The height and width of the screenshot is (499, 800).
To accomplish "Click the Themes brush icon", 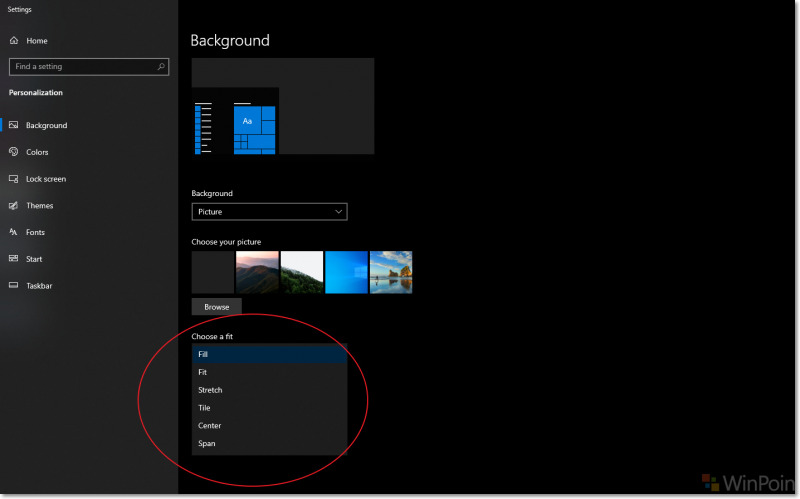I will pyautogui.click(x=14, y=205).
